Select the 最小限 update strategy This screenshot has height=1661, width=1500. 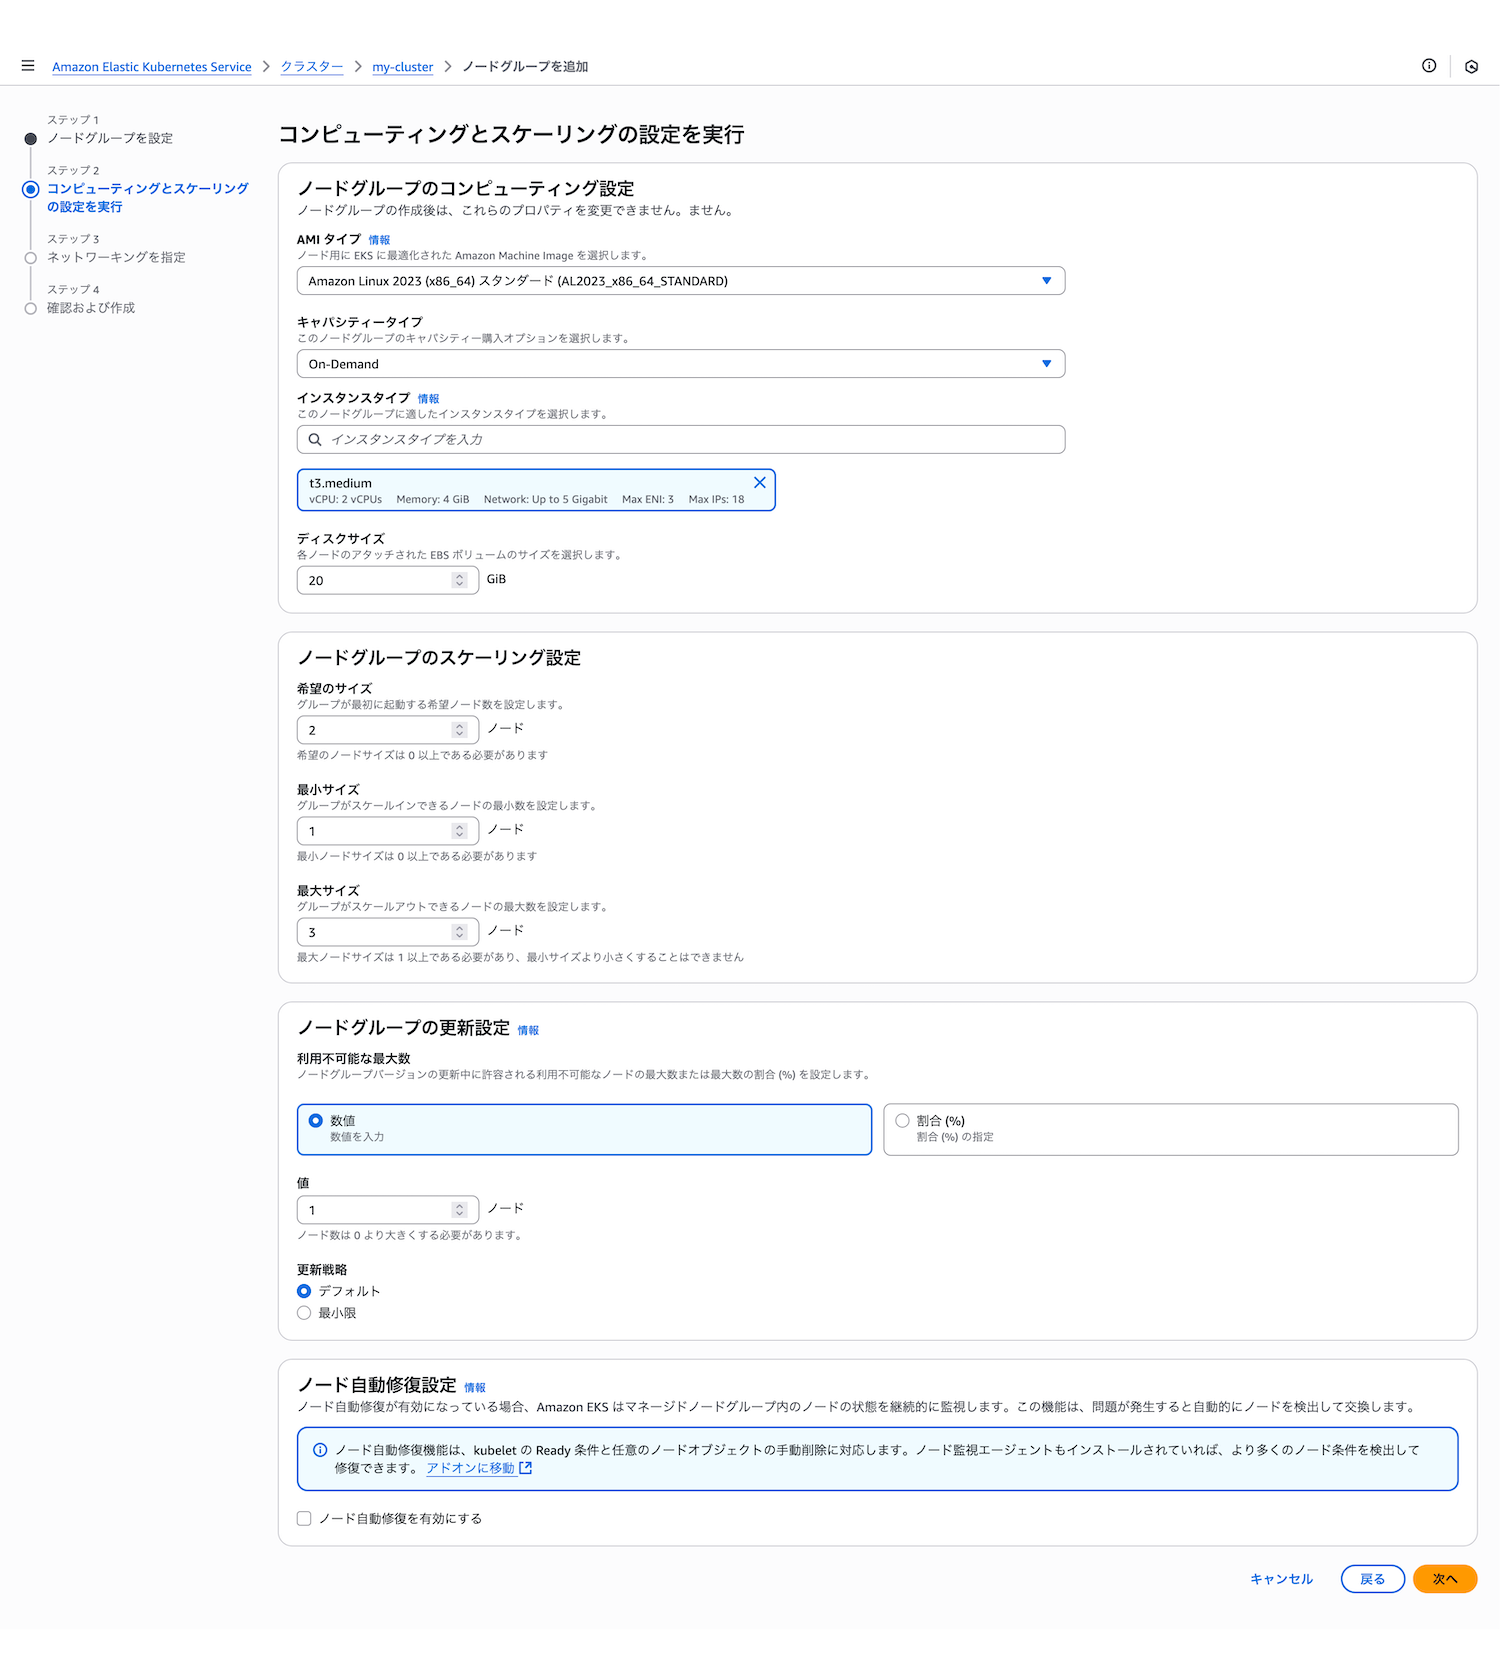304,1313
